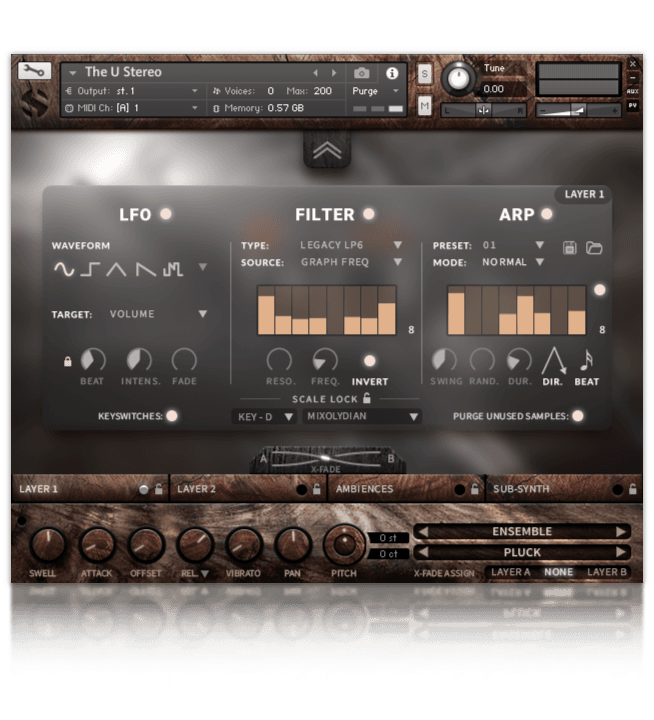This screenshot has width=654, height=720.
Task: Select next Ensemble category arrow
Action: 620,532
